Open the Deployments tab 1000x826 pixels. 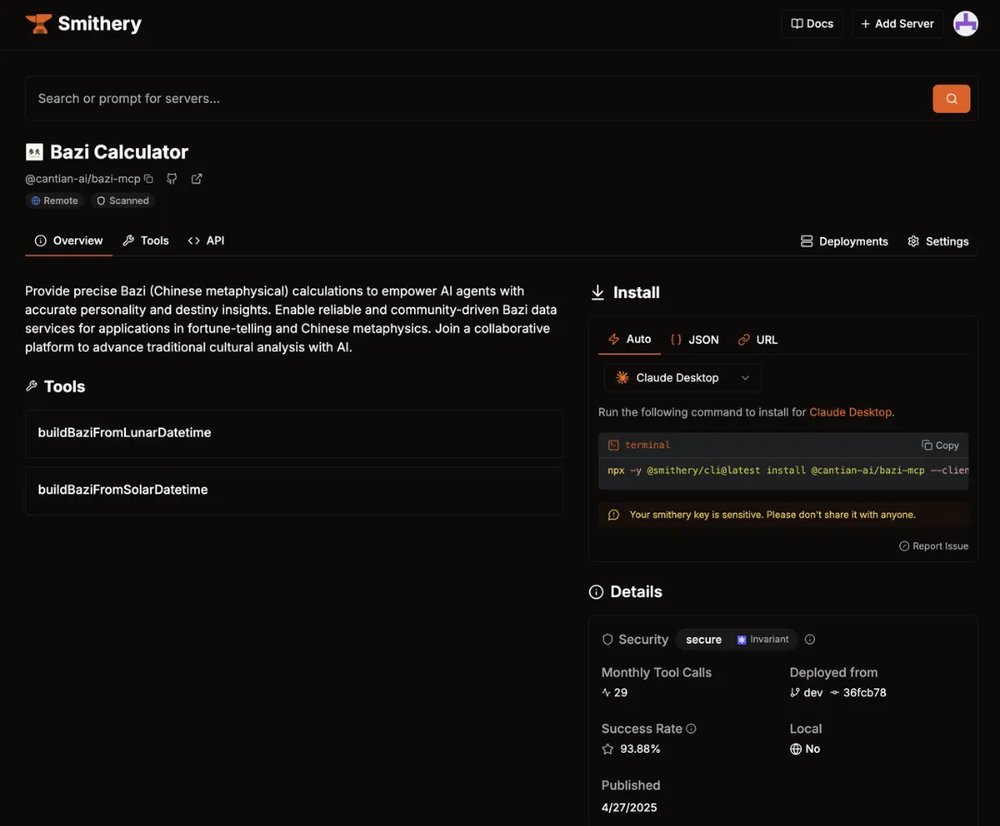coord(844,241)
